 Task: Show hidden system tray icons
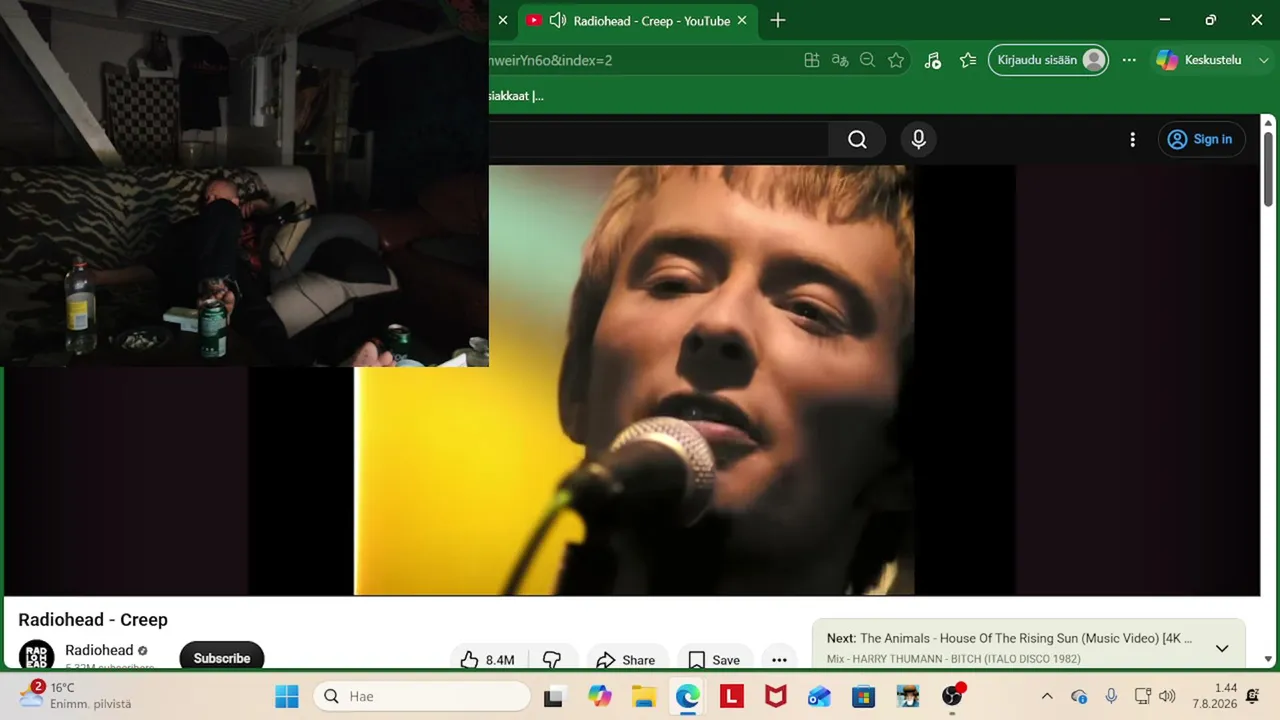coord(1047,696)
